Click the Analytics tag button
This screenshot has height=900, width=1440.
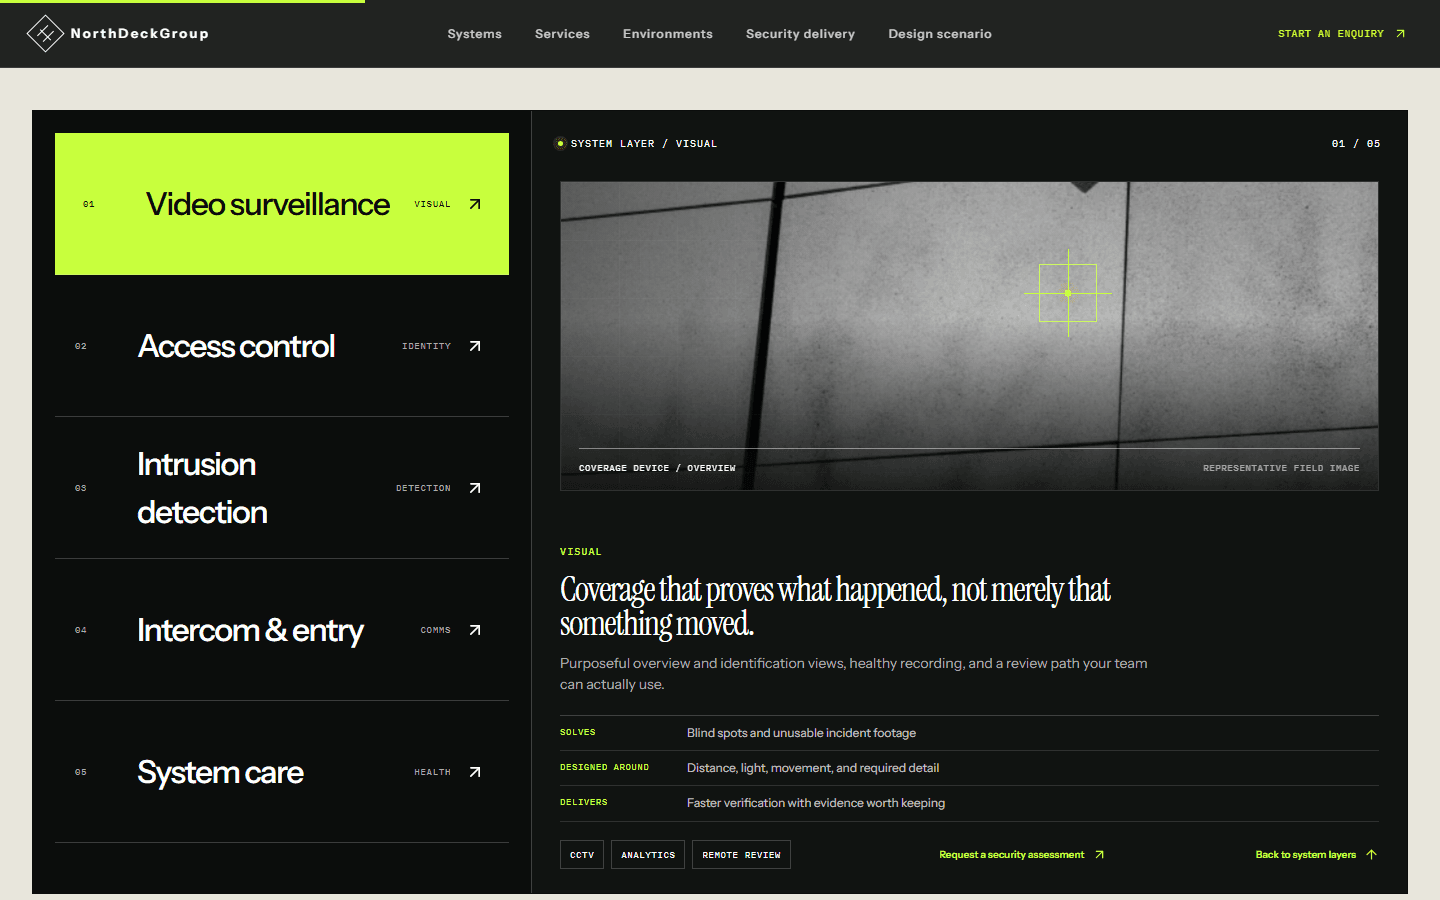pos(648,855)
